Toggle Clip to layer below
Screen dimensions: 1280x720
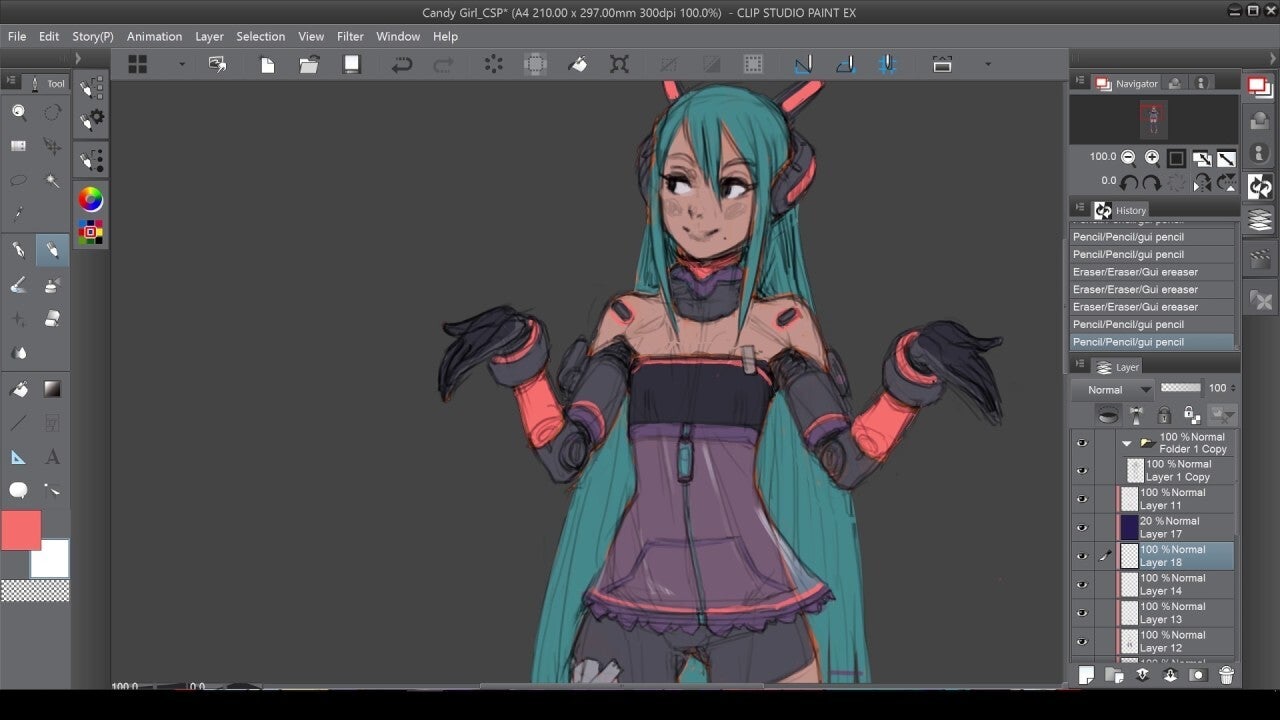tap(1108, 415)
